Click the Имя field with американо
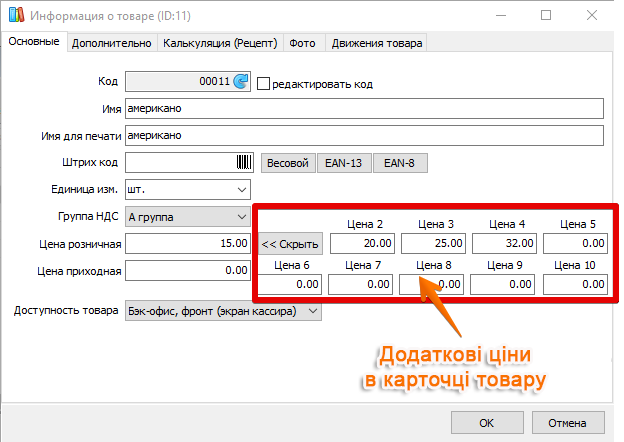Viewport: 624px width, 442px height. (364, 109)
